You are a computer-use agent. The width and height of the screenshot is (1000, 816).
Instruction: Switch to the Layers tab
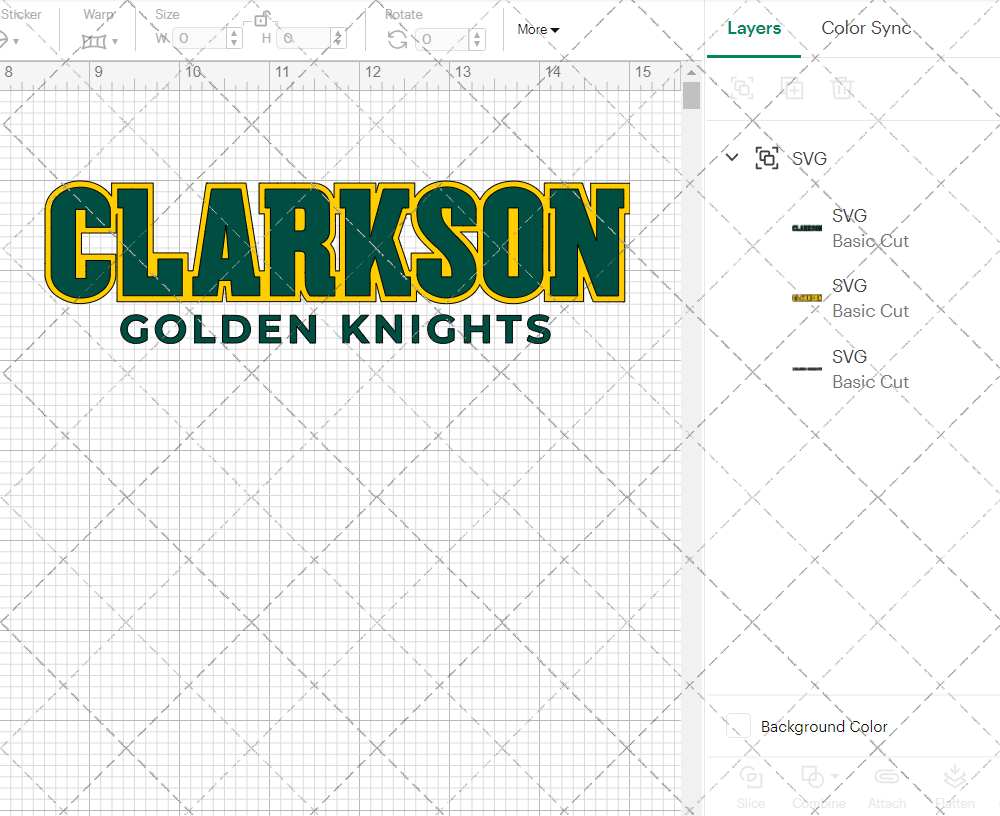754,28
